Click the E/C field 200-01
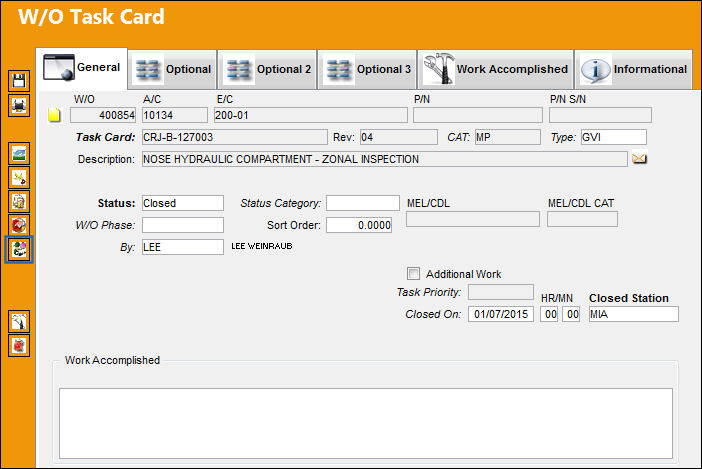 coord(311,115)
